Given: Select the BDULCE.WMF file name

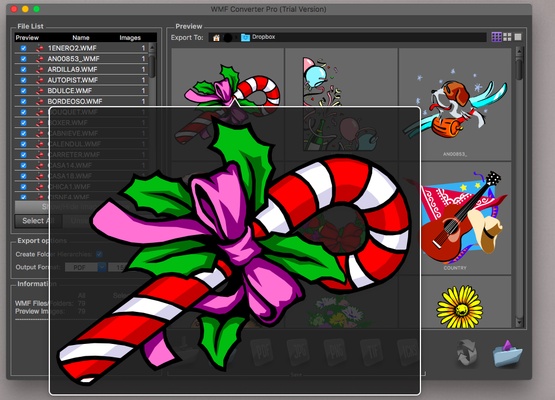Looking at the screenshot, I should tap(70, 91).
